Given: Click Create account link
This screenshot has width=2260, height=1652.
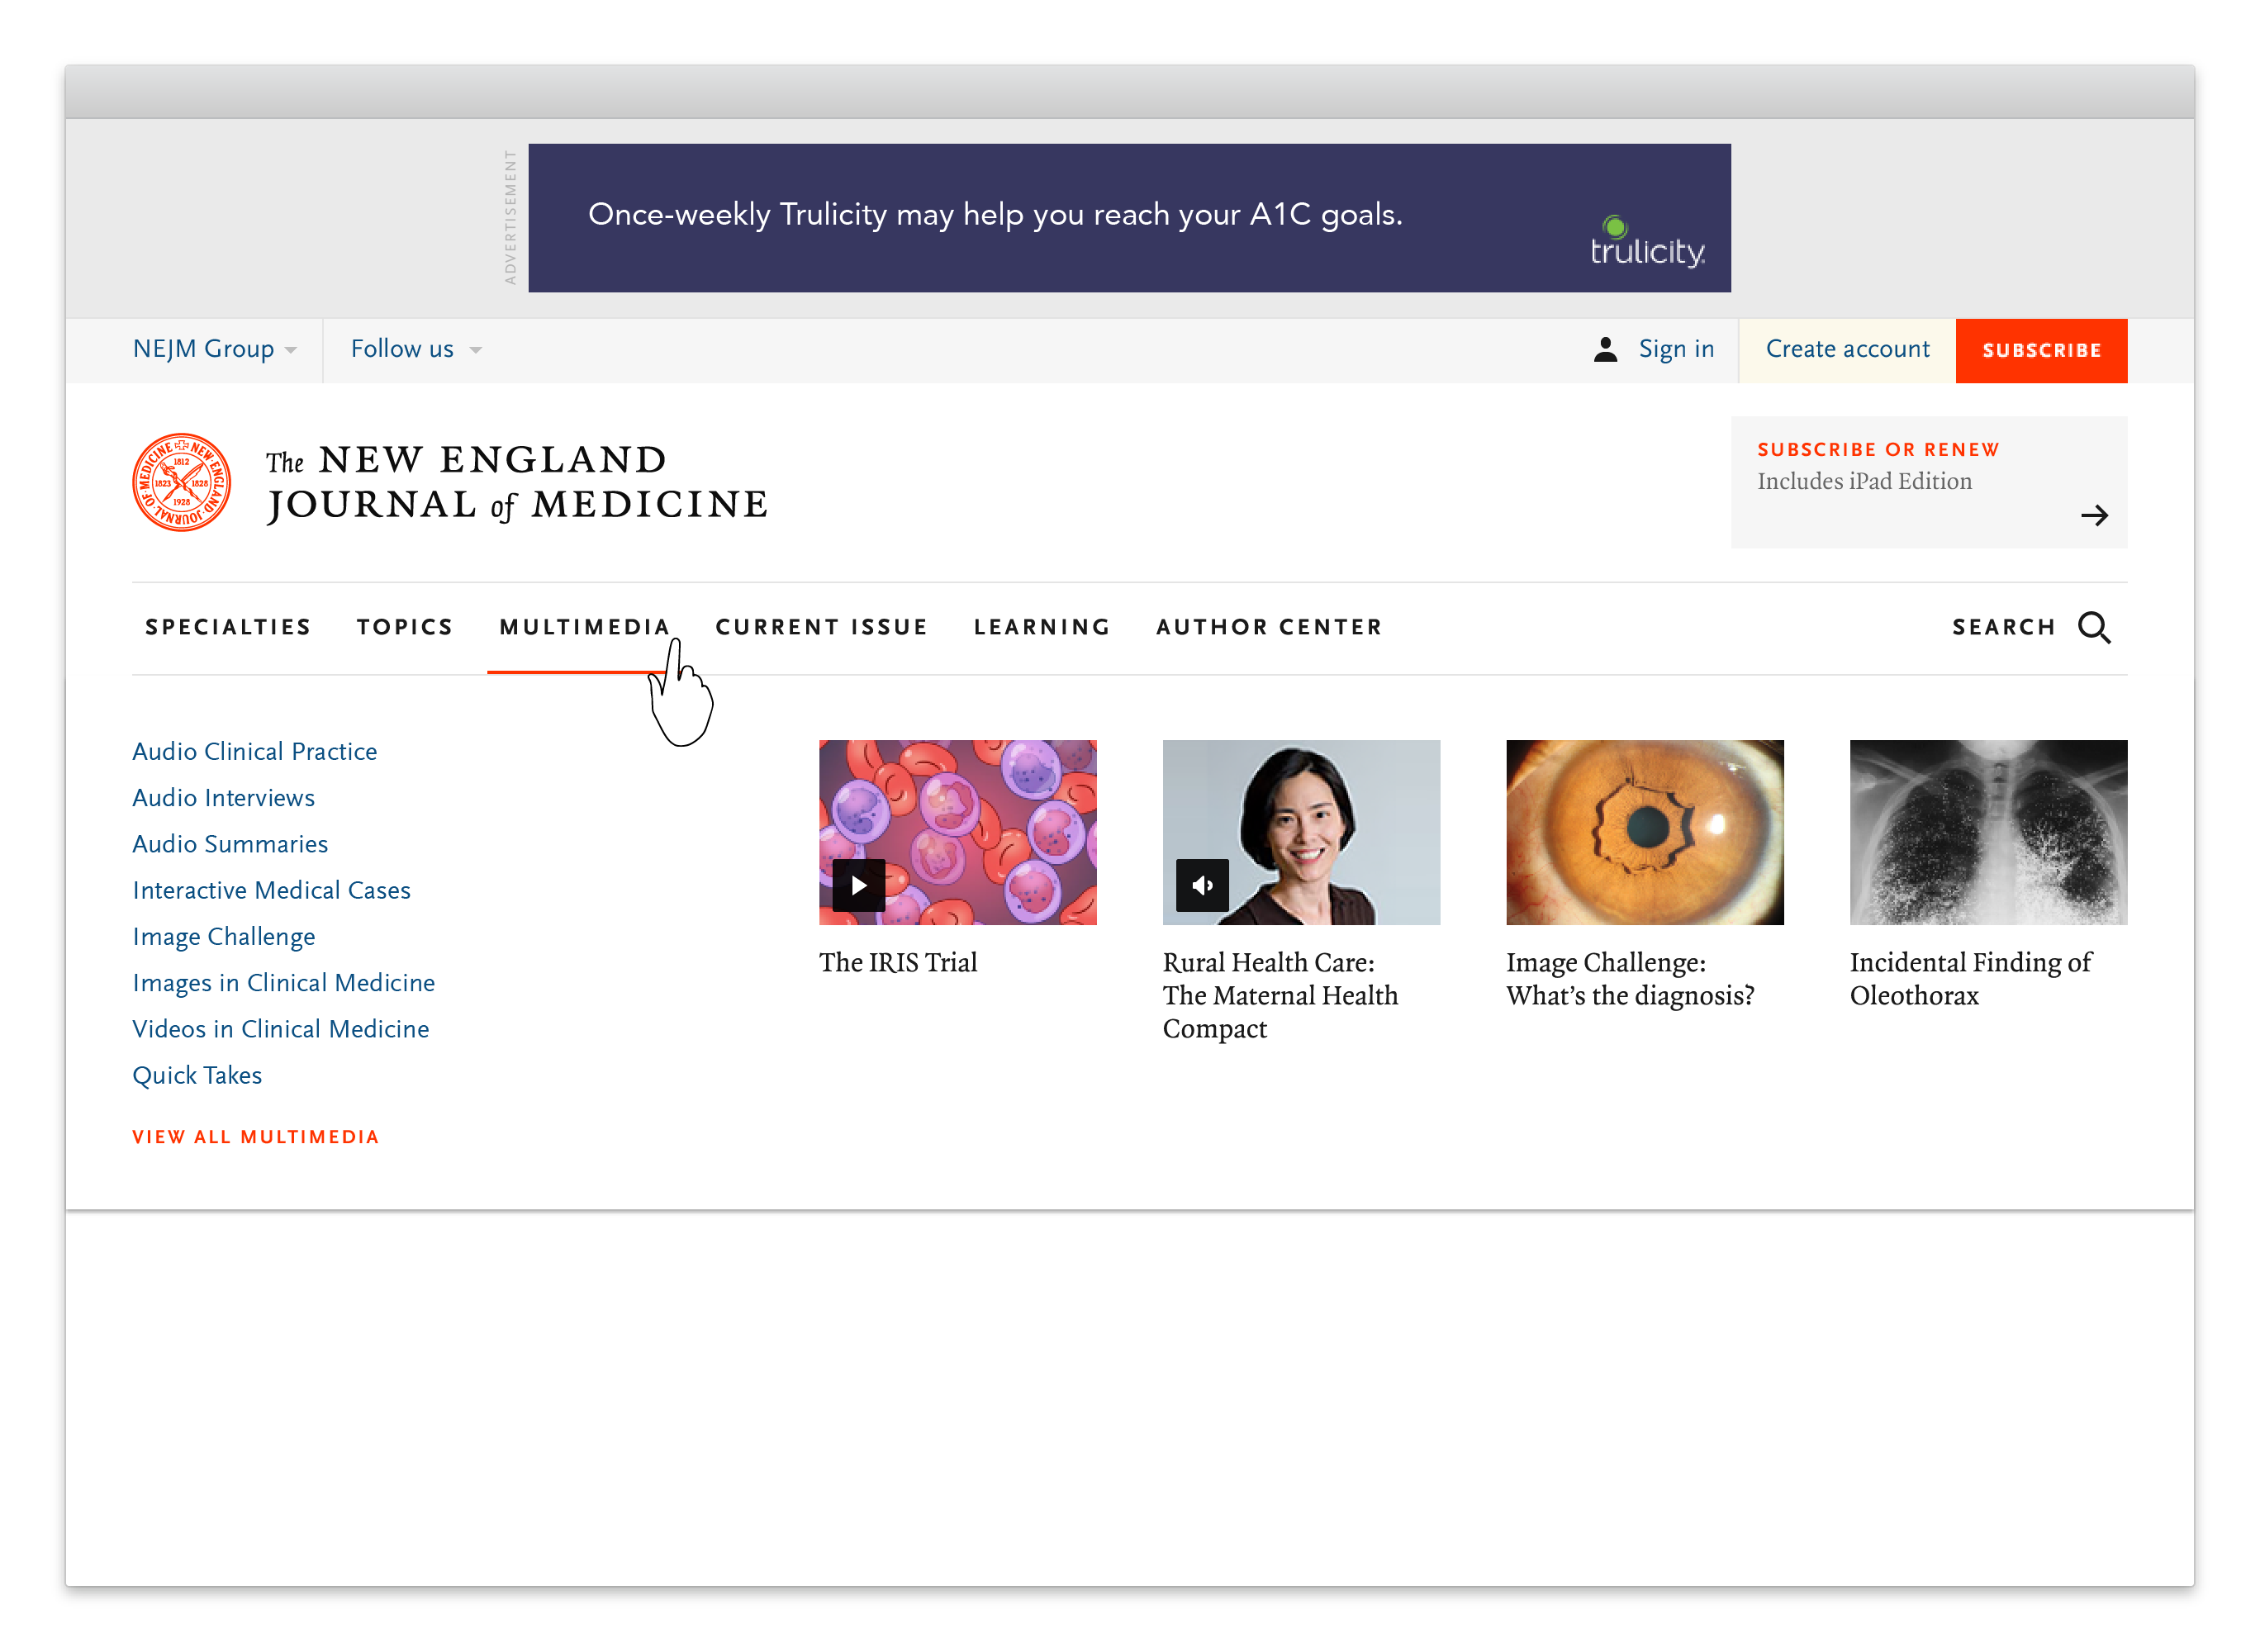Looking at the screenshot, I should pyautogui.click(x=1846, y=349).
